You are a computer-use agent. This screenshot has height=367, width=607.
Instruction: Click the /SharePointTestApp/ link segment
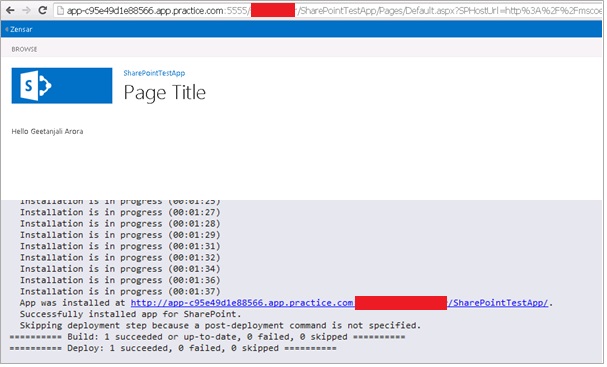coord(498,303)
